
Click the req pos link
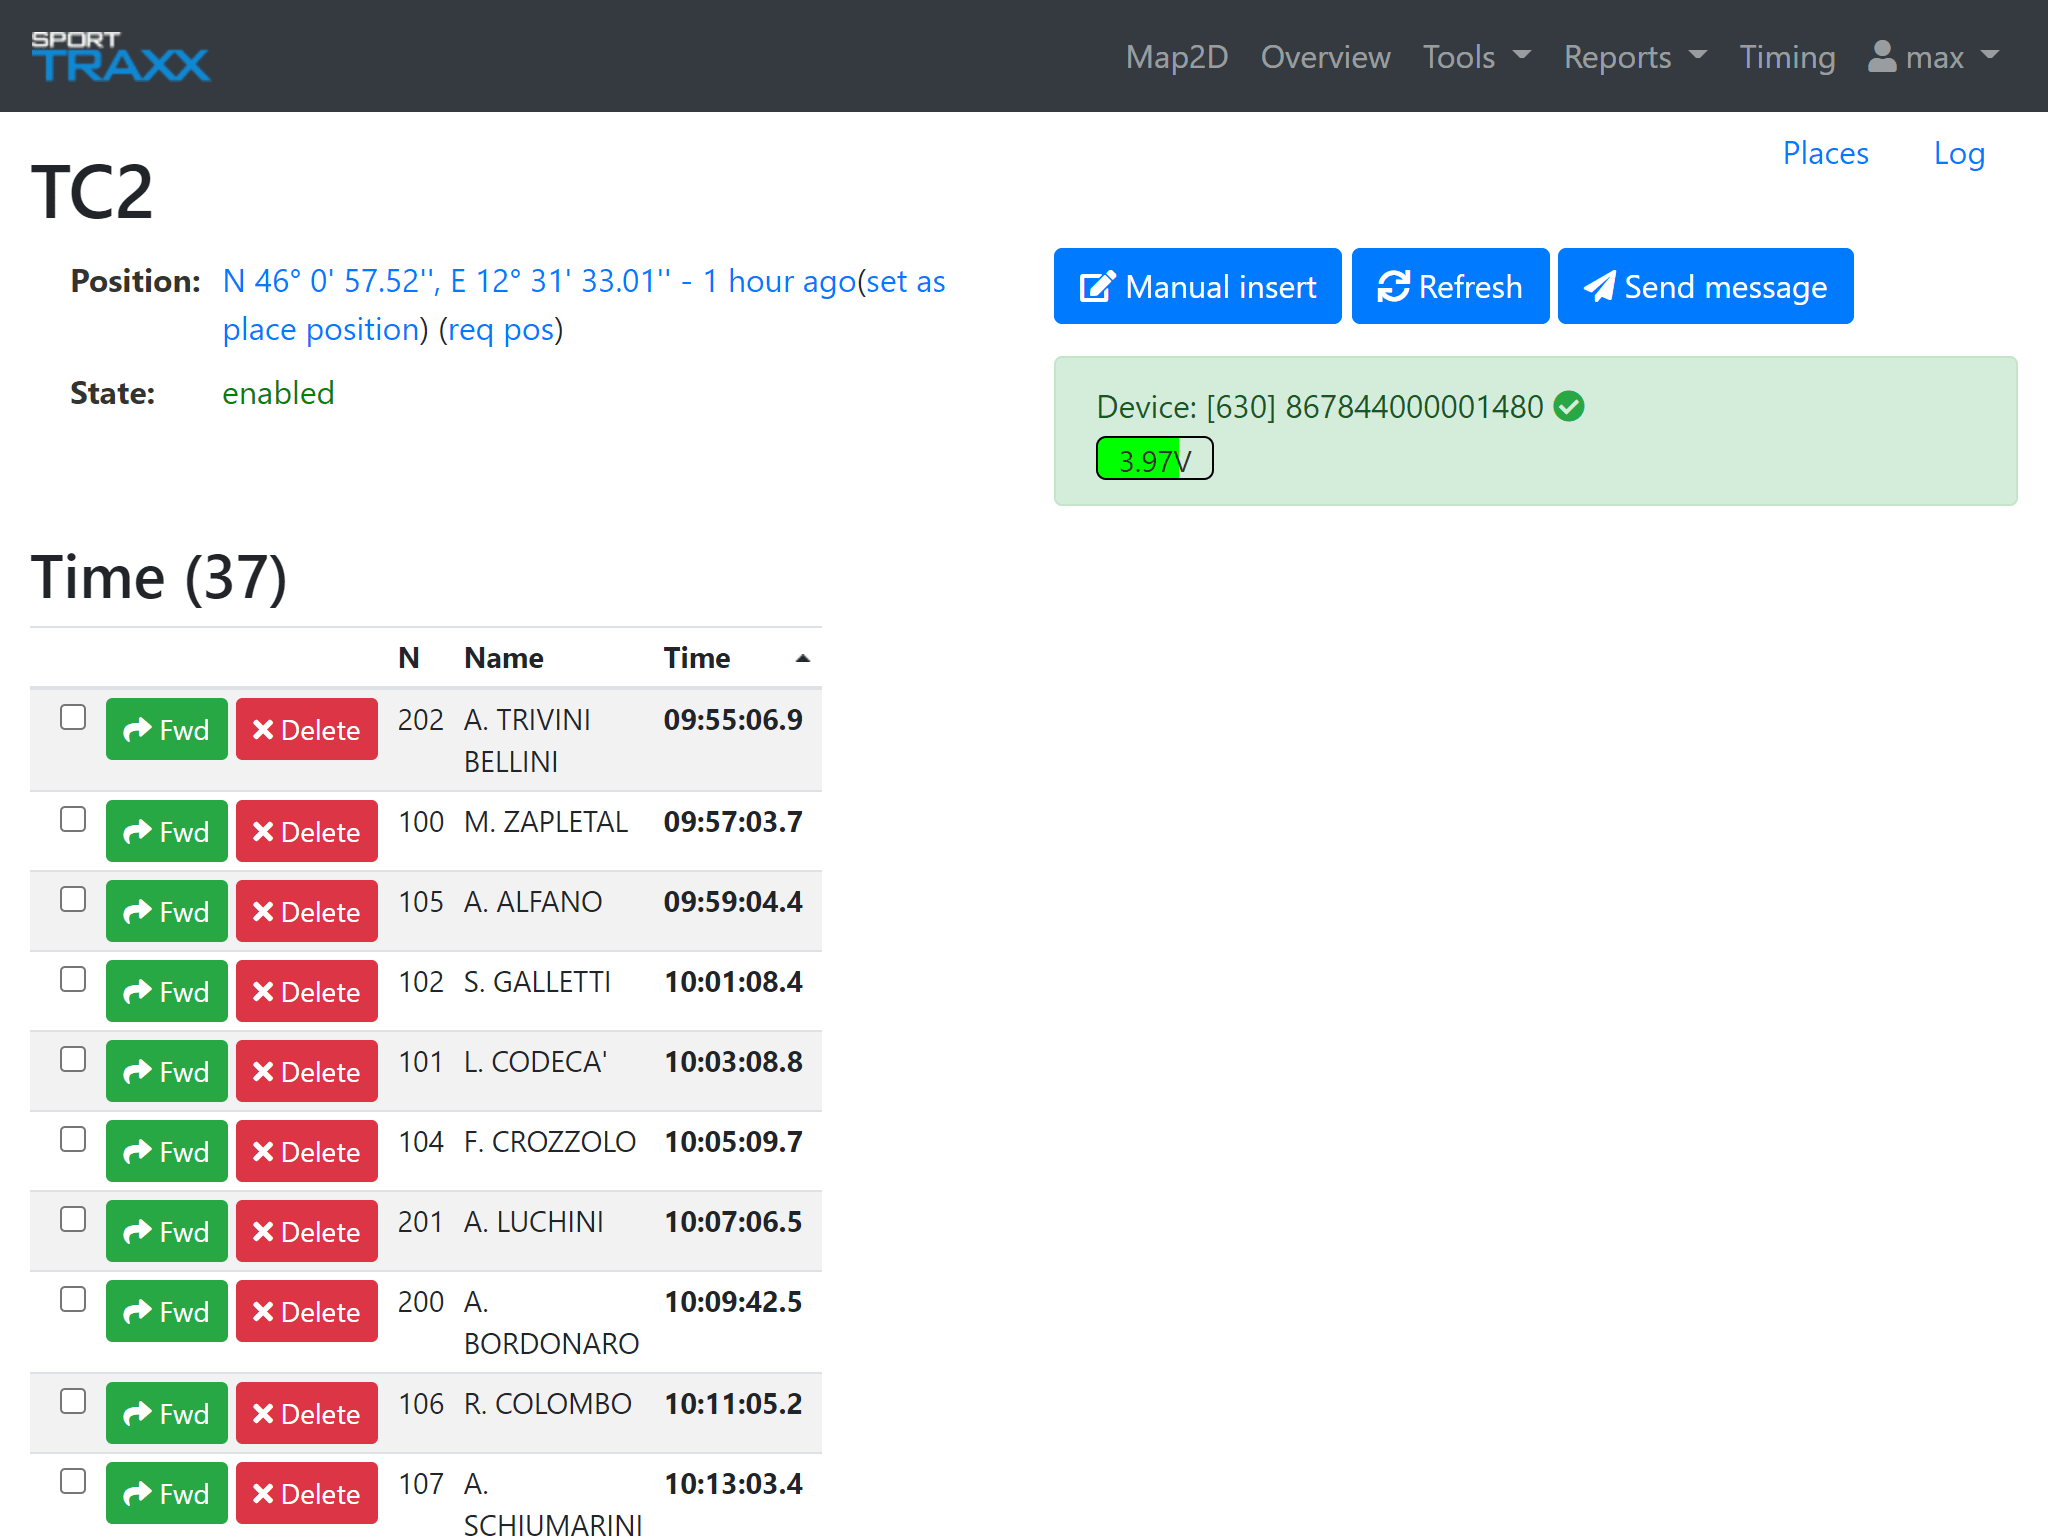click(x=500, y=329)
